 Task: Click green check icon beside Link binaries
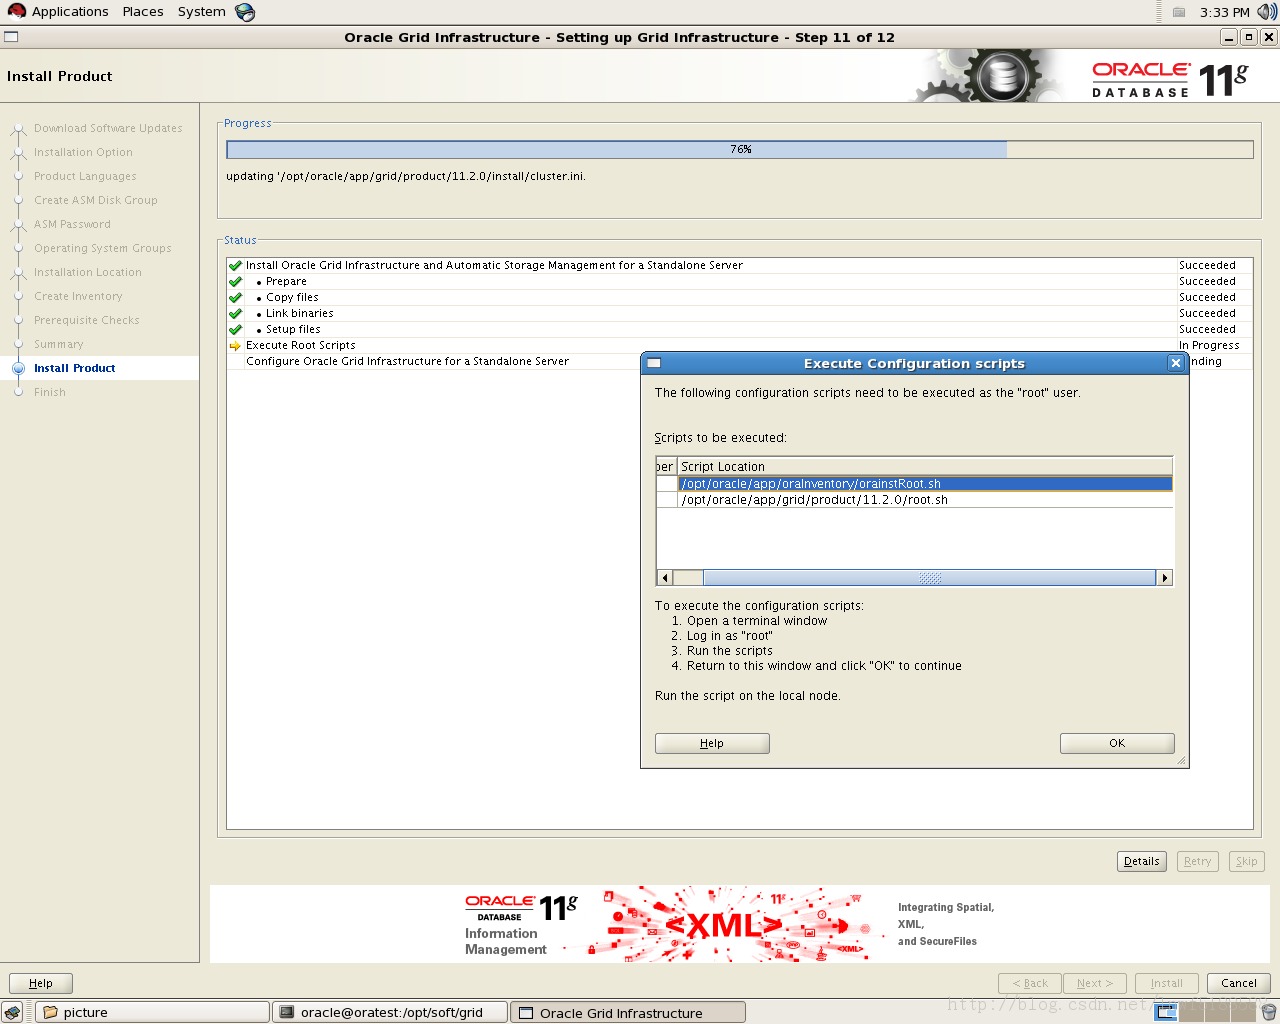pyautogui.click(x=236, y=314)
